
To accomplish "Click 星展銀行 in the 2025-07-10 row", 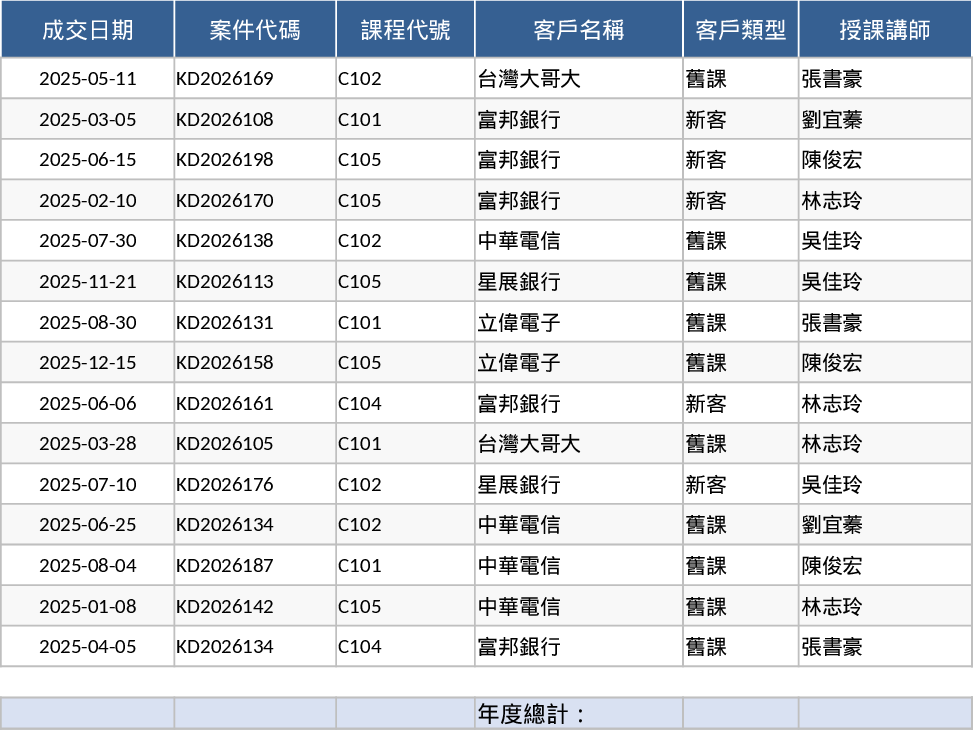I will tap(519, 485).
